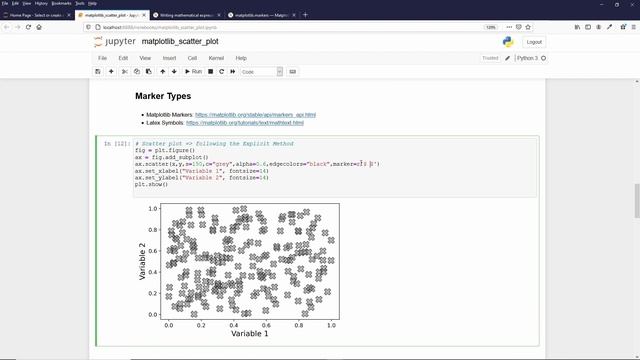Screen dimensions: 640x360
Task: Click the Marker Types heading
Action: click(163, 96)
